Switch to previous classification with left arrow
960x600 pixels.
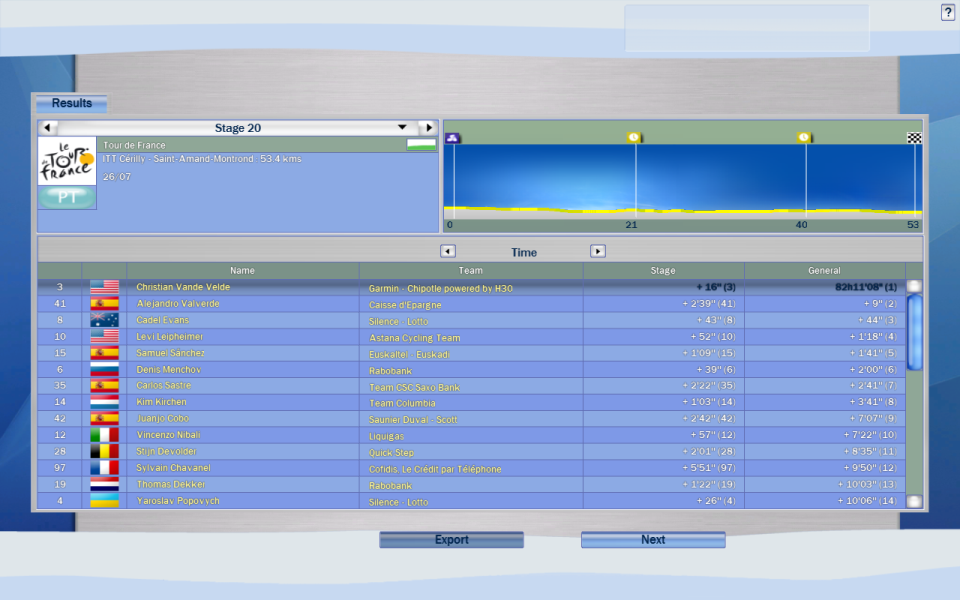pos(448,252)
